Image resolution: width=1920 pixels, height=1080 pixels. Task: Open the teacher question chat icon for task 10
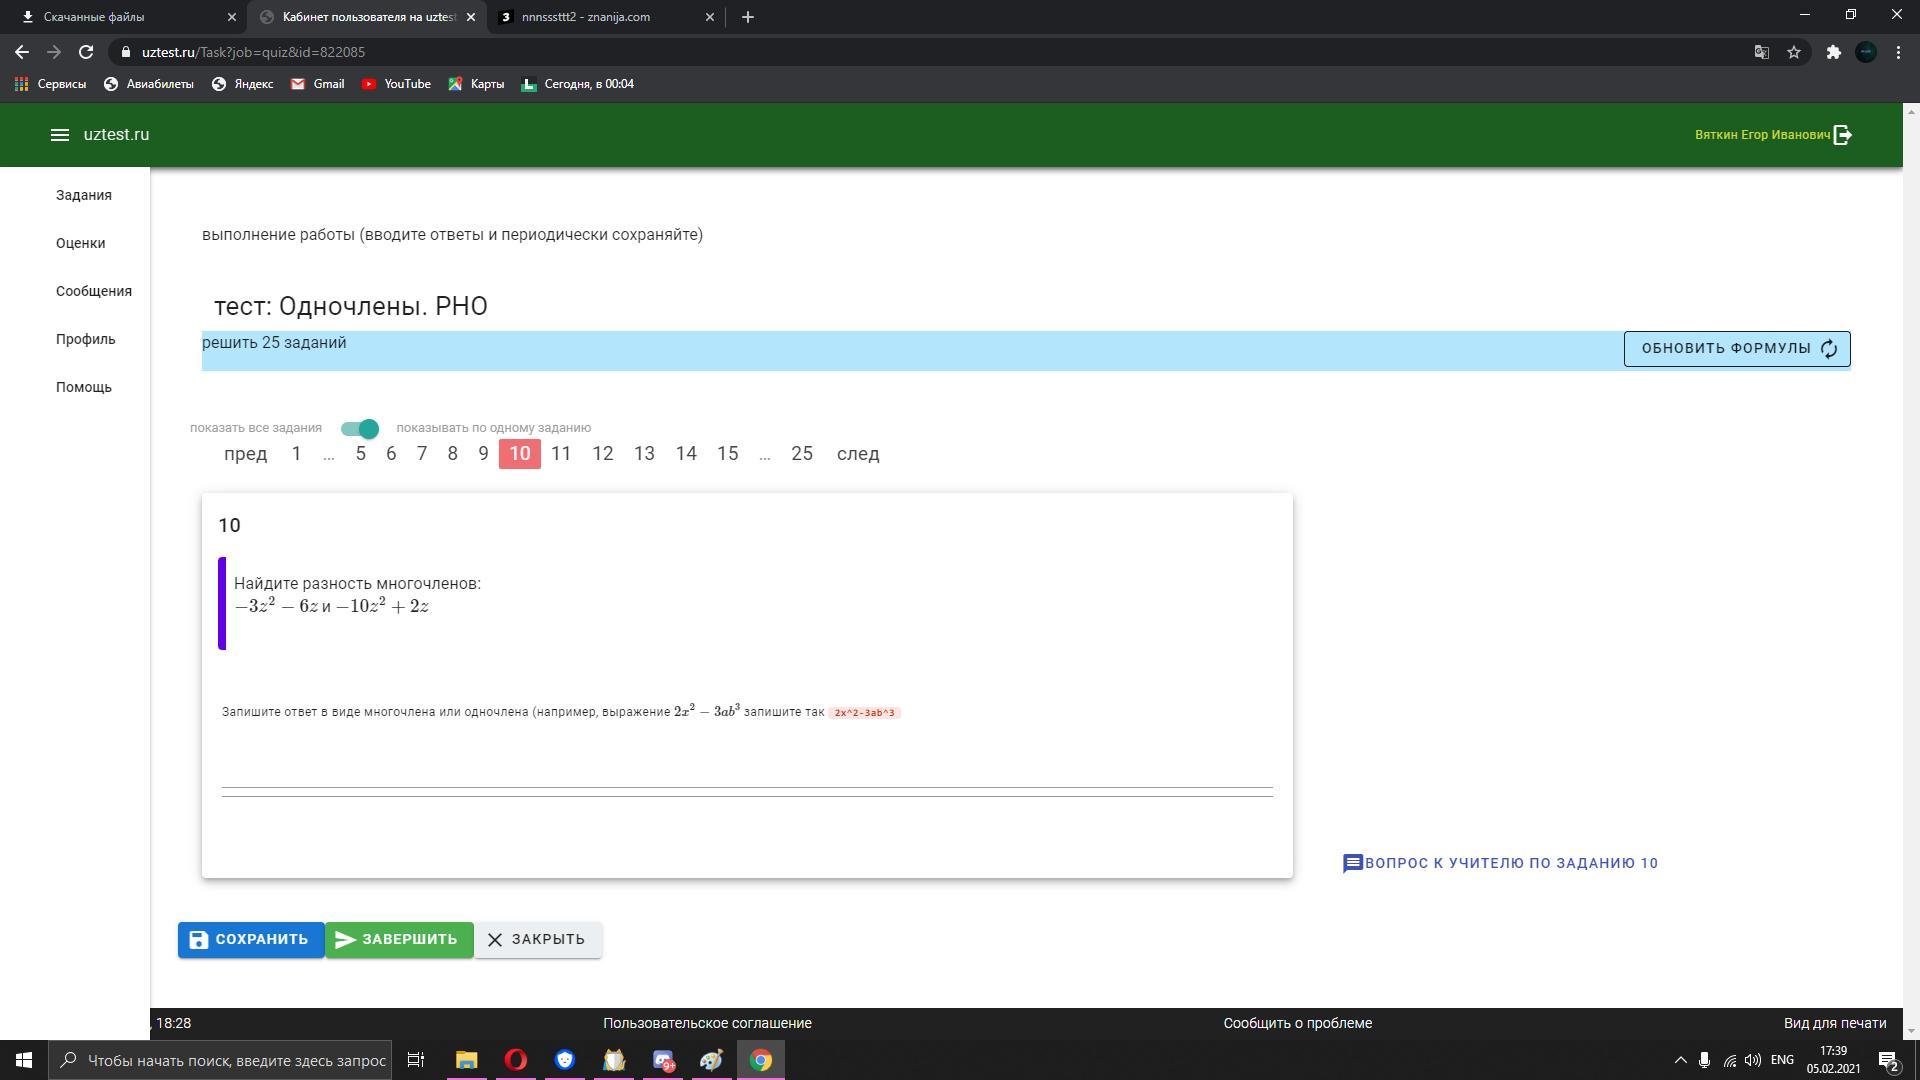click(x=1352, y=863)
